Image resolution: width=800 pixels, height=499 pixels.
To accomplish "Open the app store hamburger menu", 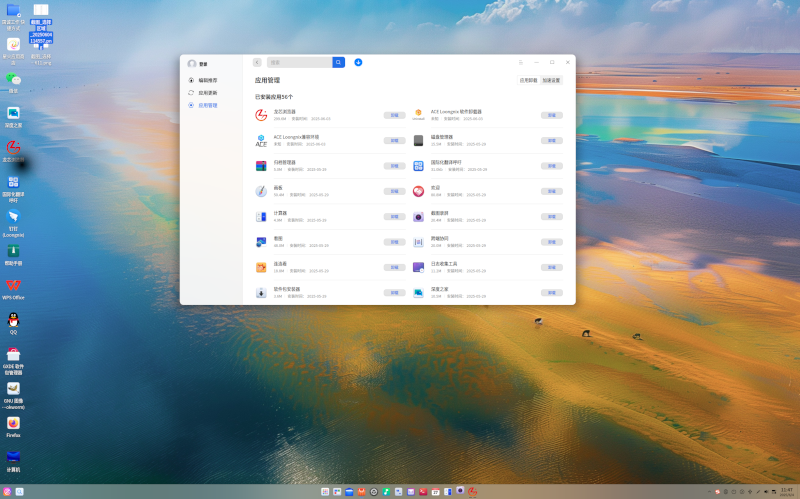I will coord(521,62).
